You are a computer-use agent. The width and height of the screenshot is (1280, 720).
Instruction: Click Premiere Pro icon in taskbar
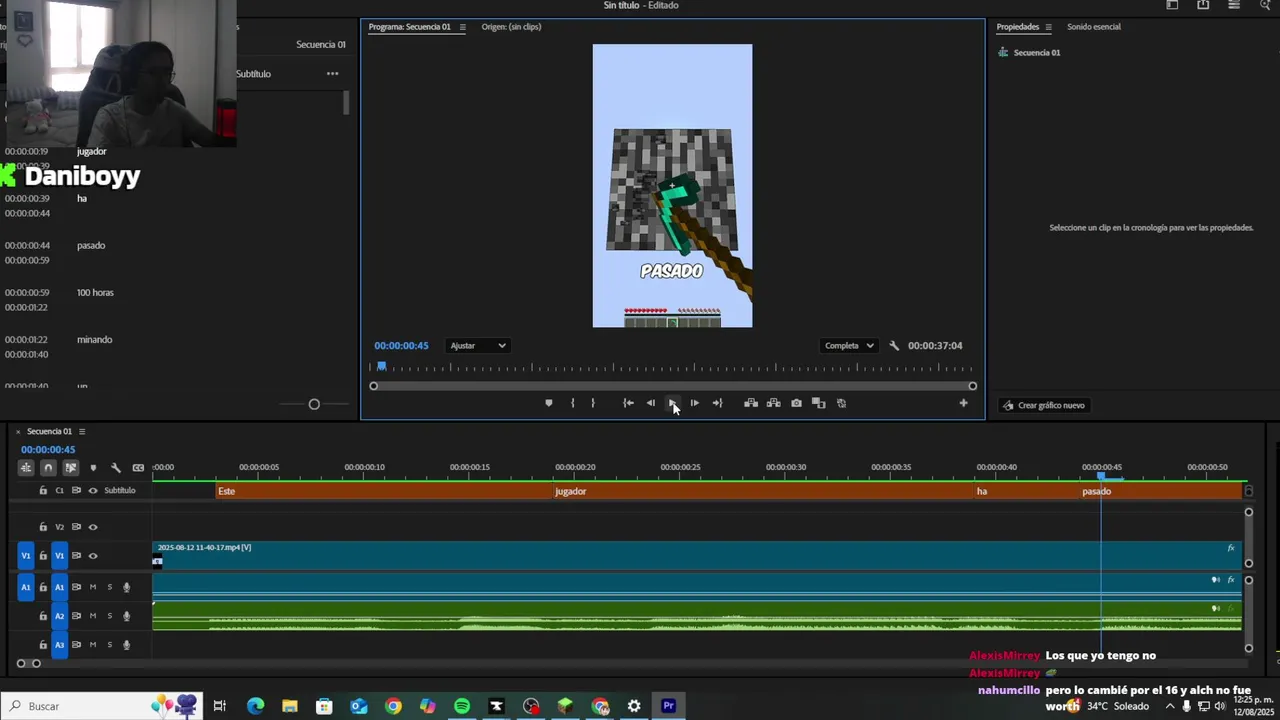point(669,706)
